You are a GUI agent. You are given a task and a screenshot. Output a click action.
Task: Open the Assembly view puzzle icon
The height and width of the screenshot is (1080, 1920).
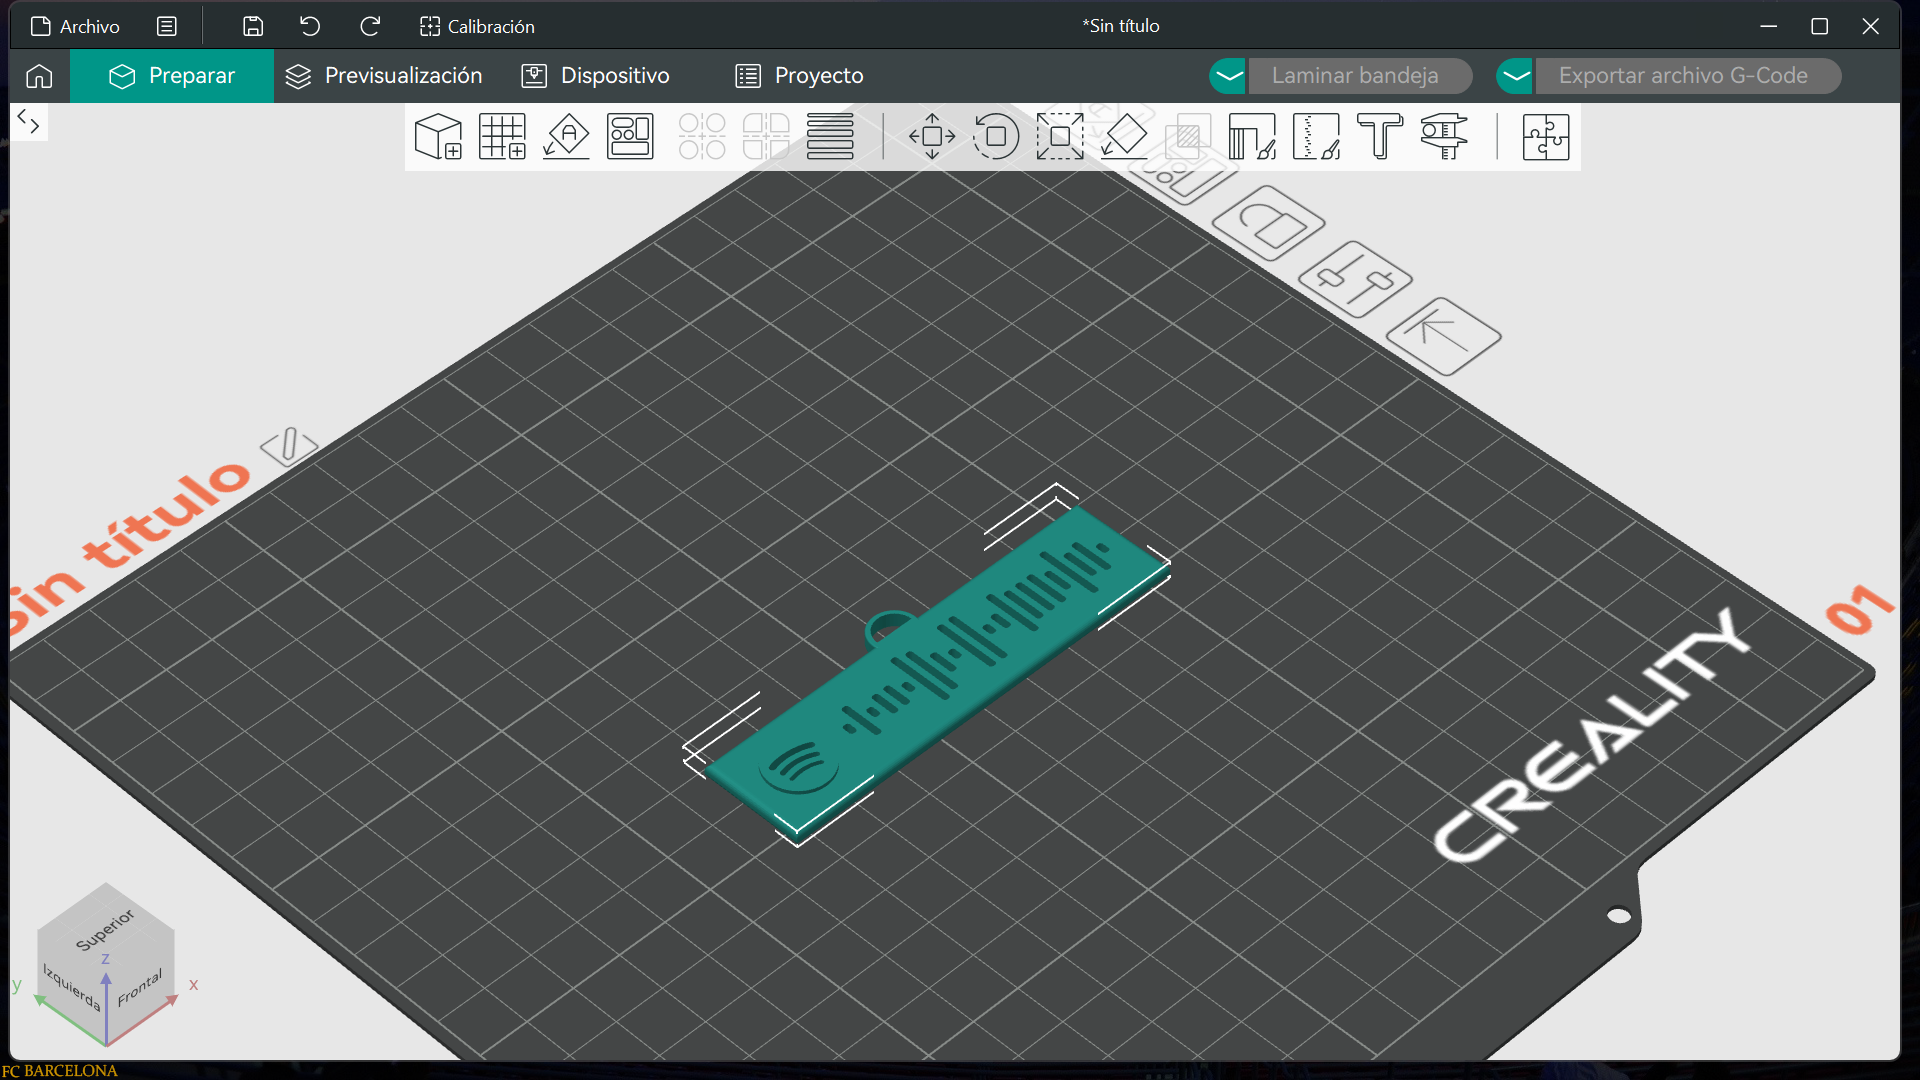[1546, 137]
